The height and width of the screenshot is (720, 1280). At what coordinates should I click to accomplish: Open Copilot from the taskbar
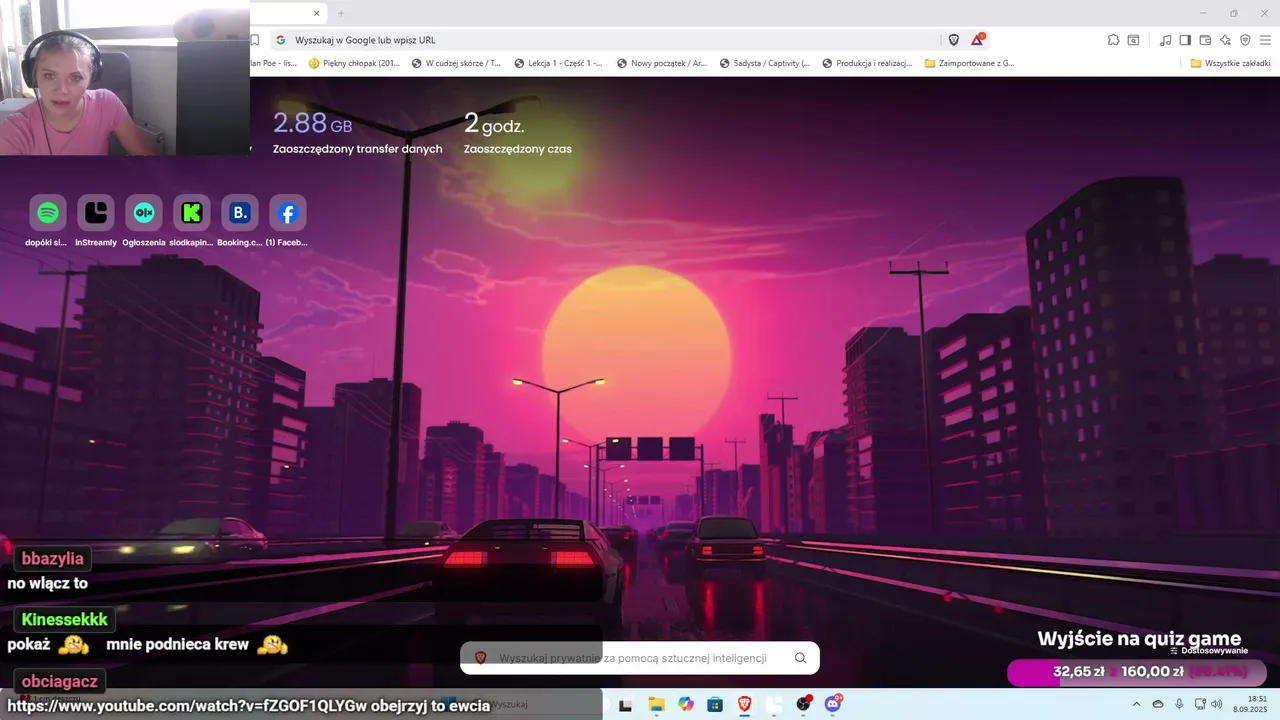tap(686, 704)
